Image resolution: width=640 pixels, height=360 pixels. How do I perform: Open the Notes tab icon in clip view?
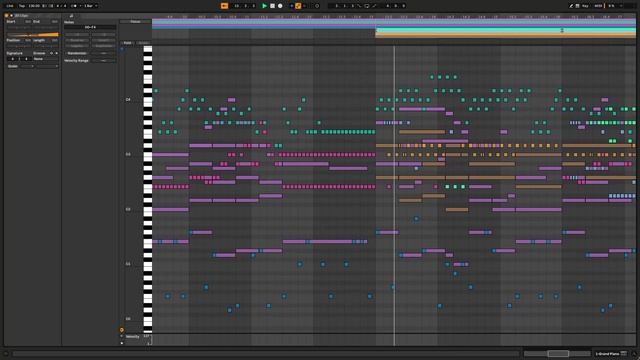[71, 16]
